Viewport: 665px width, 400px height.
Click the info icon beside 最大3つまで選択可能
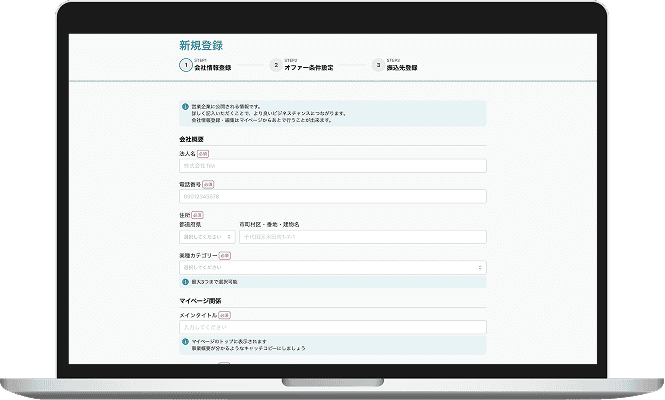pos(185,282)
